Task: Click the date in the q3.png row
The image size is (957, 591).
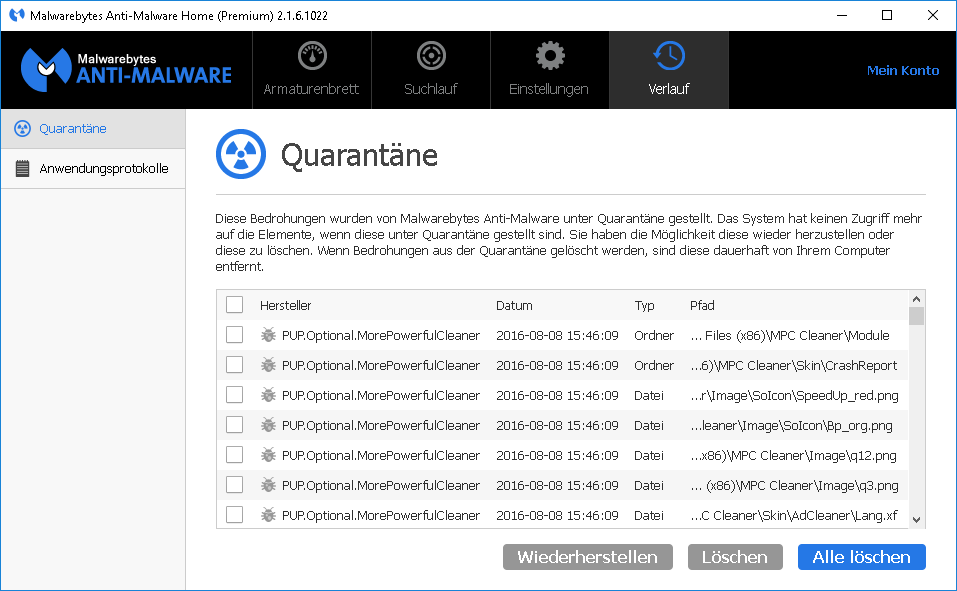Action: click(557, 485)
